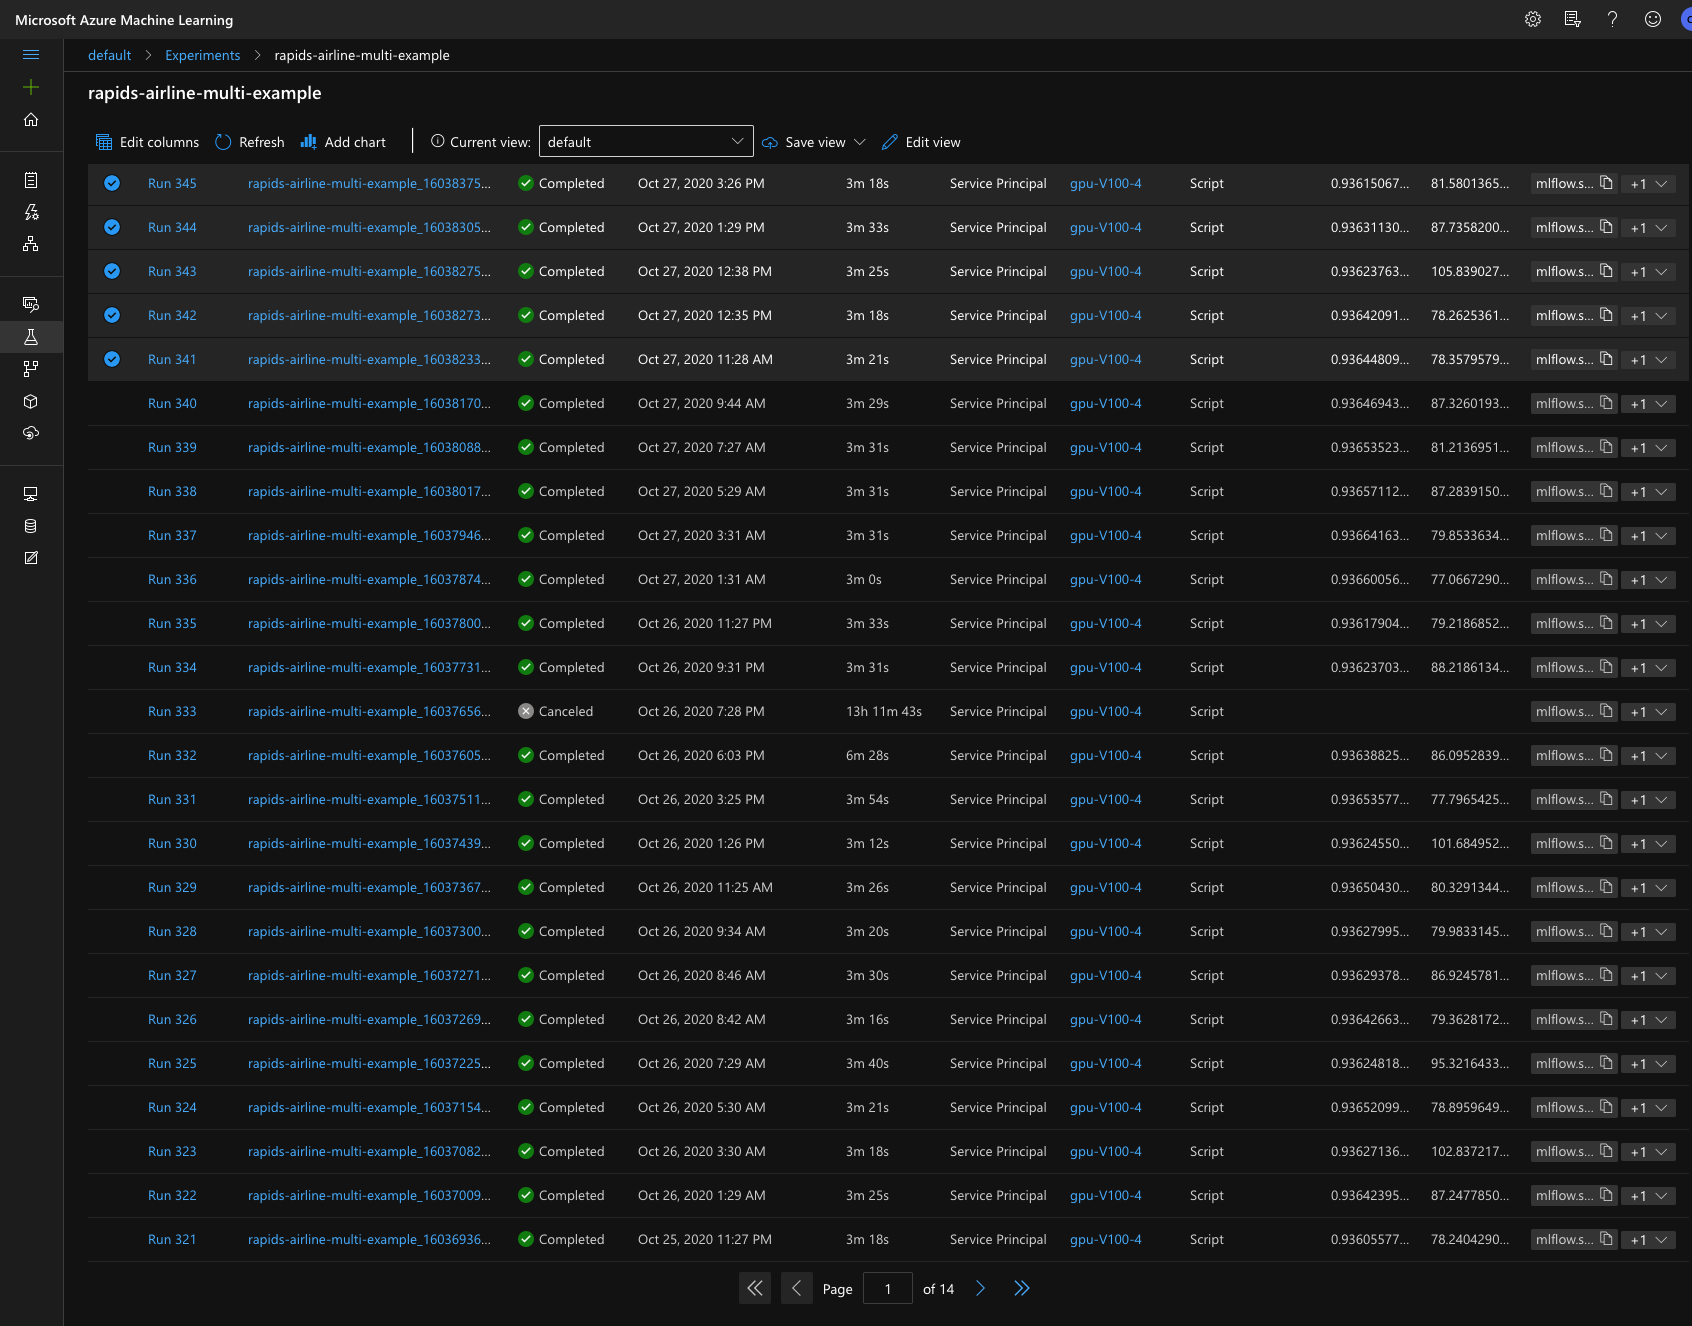Select the Automated ML icon

31,211
